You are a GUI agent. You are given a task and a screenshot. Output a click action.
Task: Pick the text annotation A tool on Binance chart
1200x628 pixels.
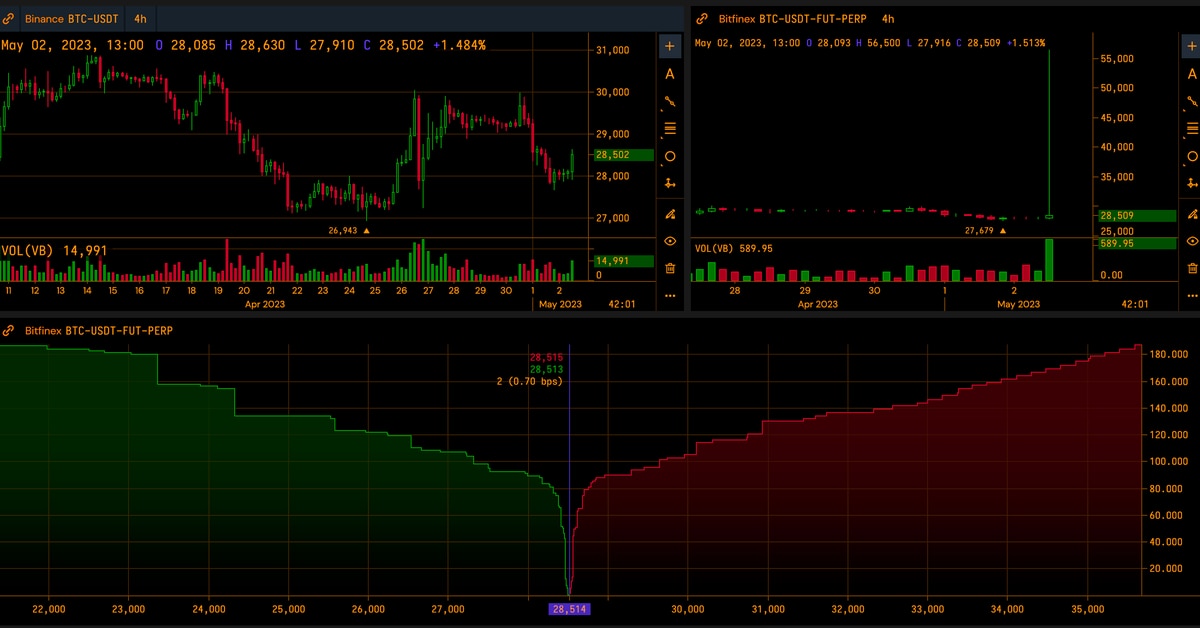coord(670,74)
